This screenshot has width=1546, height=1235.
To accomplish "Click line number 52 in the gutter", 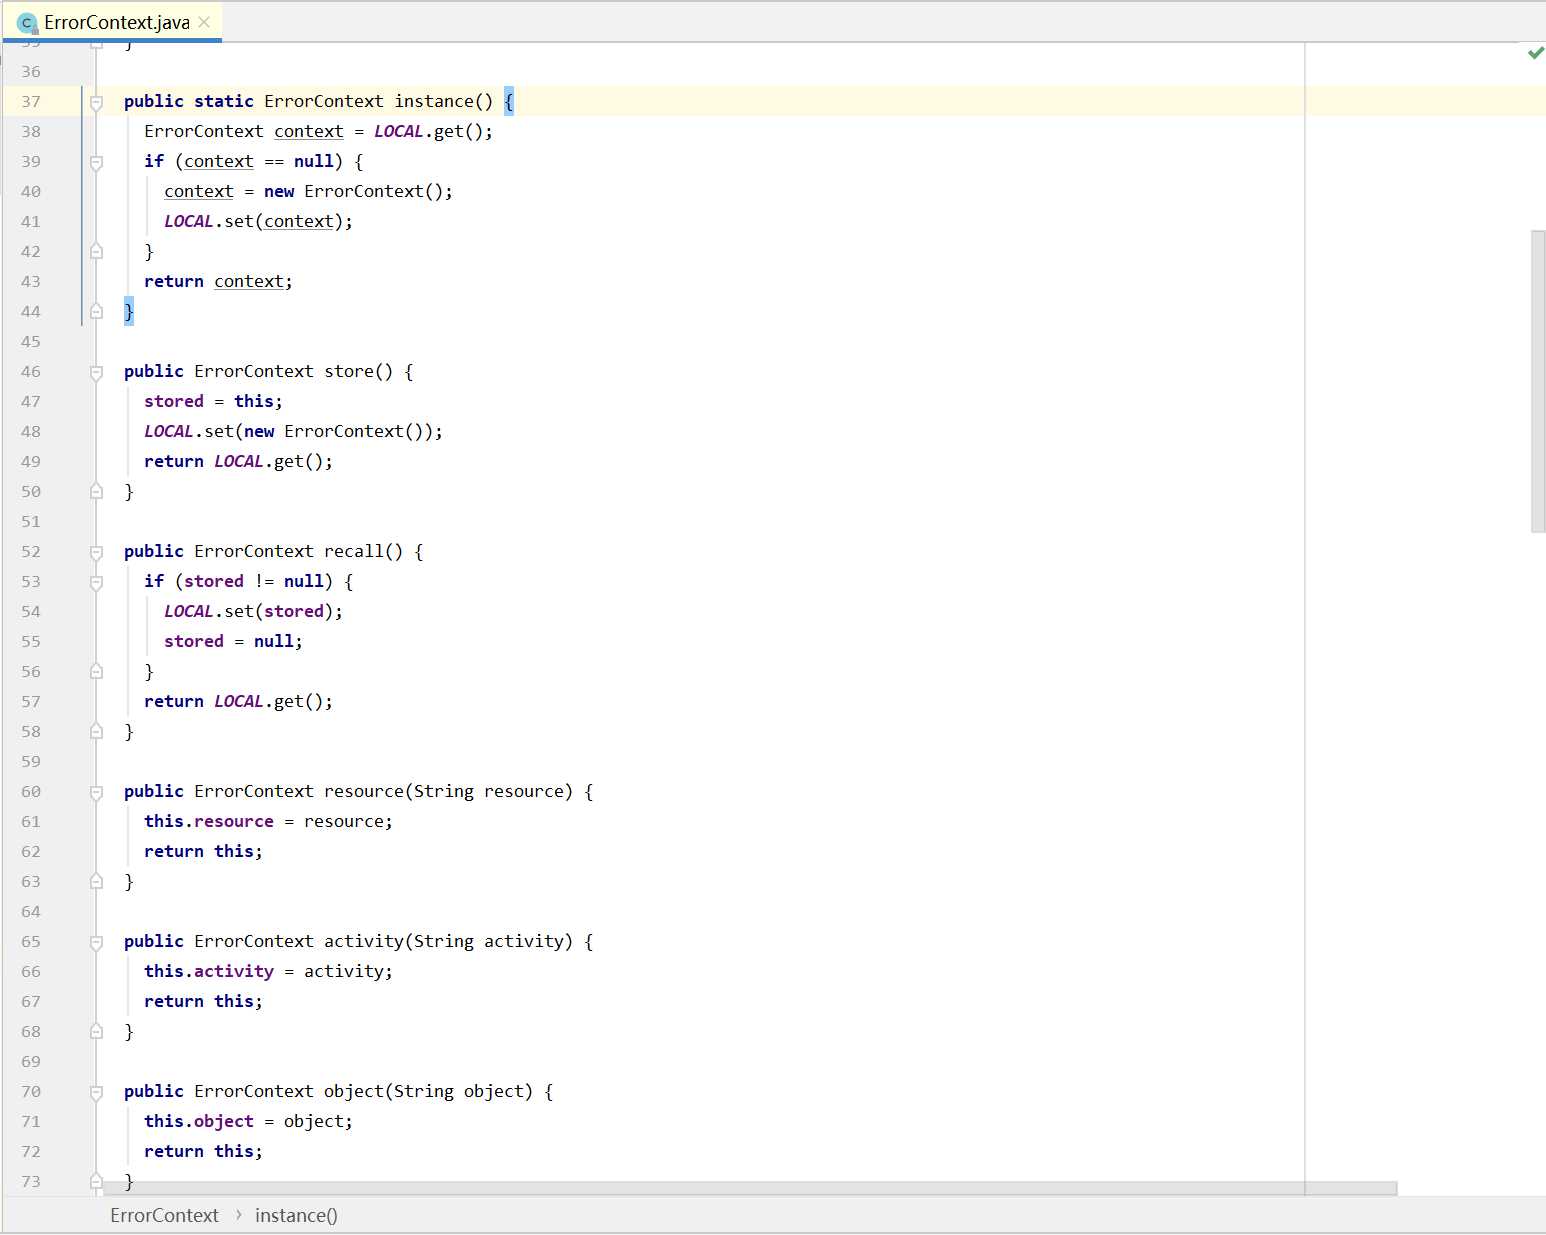I will coord(31,551).
